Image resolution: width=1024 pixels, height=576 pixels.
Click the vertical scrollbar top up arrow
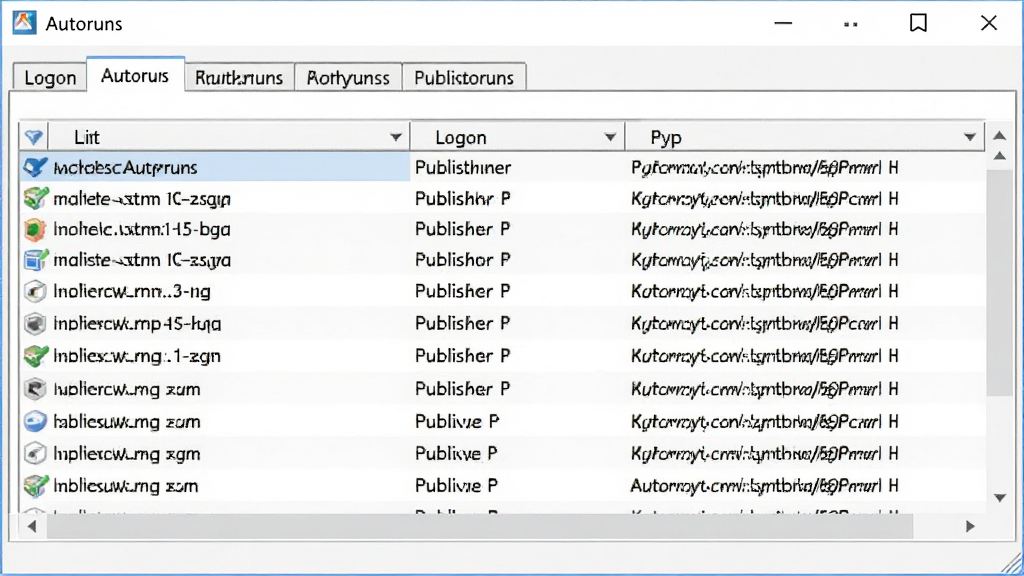coord(999,136)
